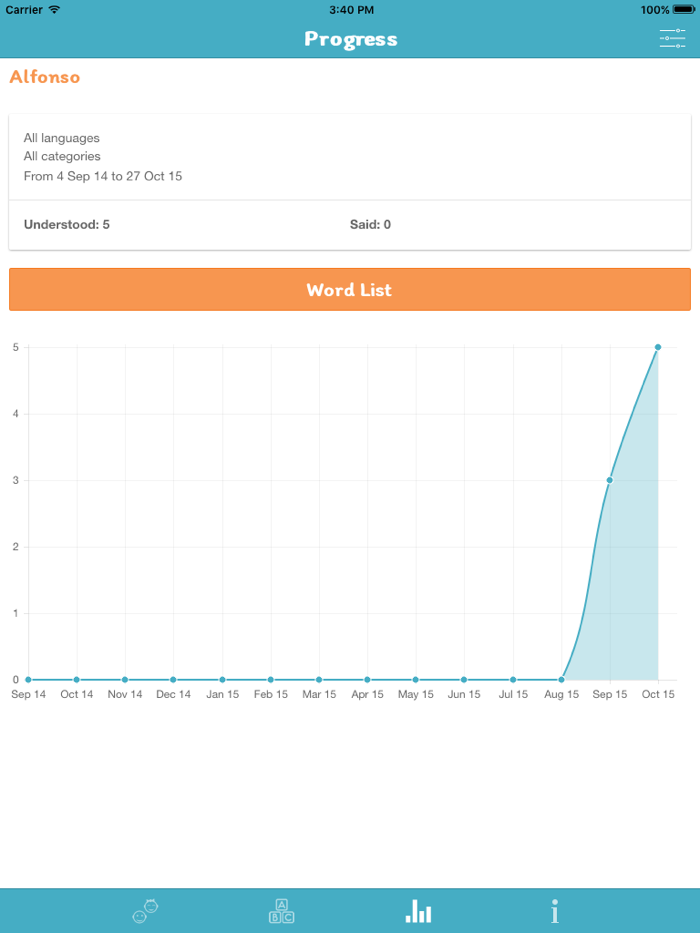700x933 pixels.
Task: Open the All languages filter
Action: [62, 138]
